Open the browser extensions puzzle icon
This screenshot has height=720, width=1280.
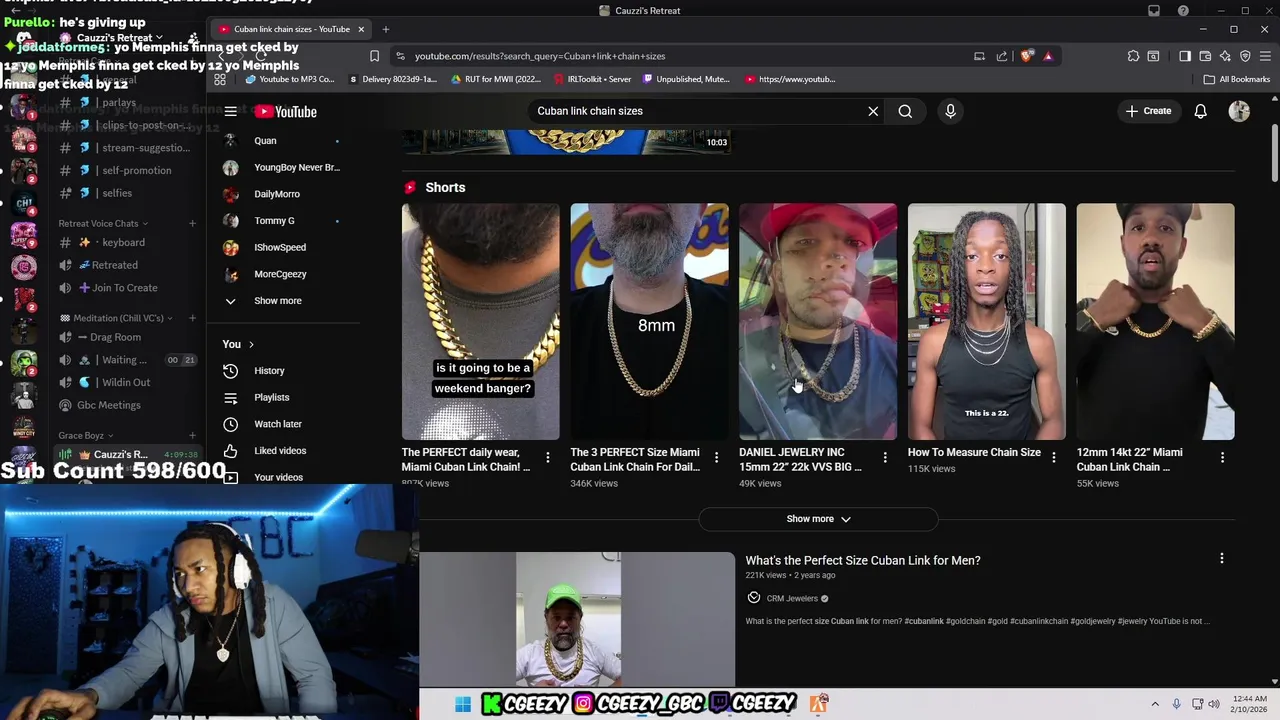pos(1133,56)
